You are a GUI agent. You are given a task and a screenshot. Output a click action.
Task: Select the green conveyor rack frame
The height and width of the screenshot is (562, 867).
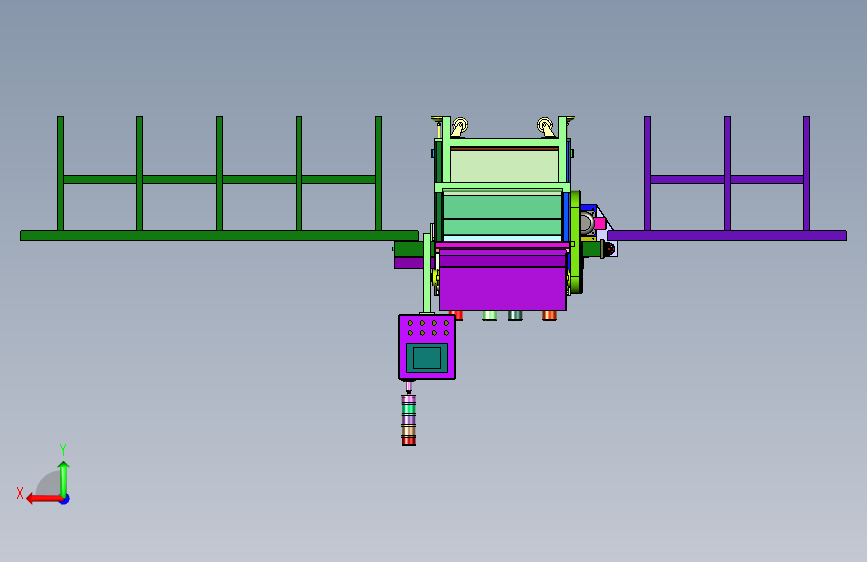coord(220,235)
